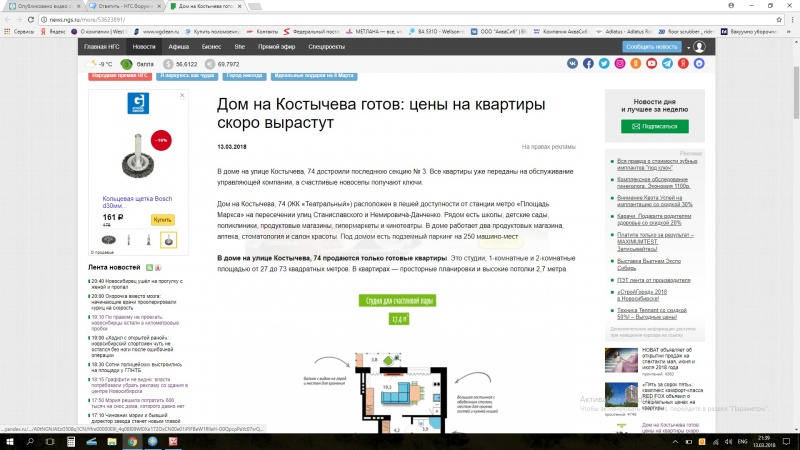Screen dimensions: 800x450
Task: Open the new tab button
Action: click(255, 7)
